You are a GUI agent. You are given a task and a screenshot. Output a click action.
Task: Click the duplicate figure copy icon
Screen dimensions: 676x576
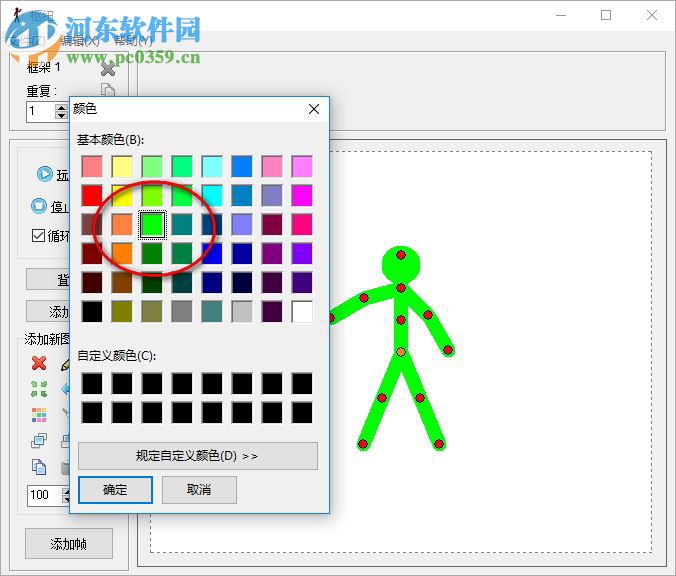coord(39,467)
